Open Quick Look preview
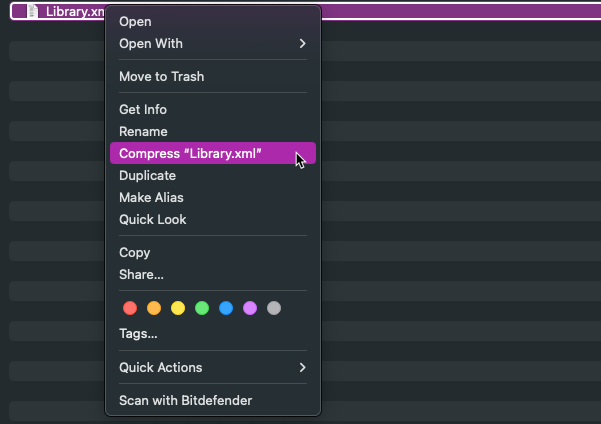 point(152,220)
